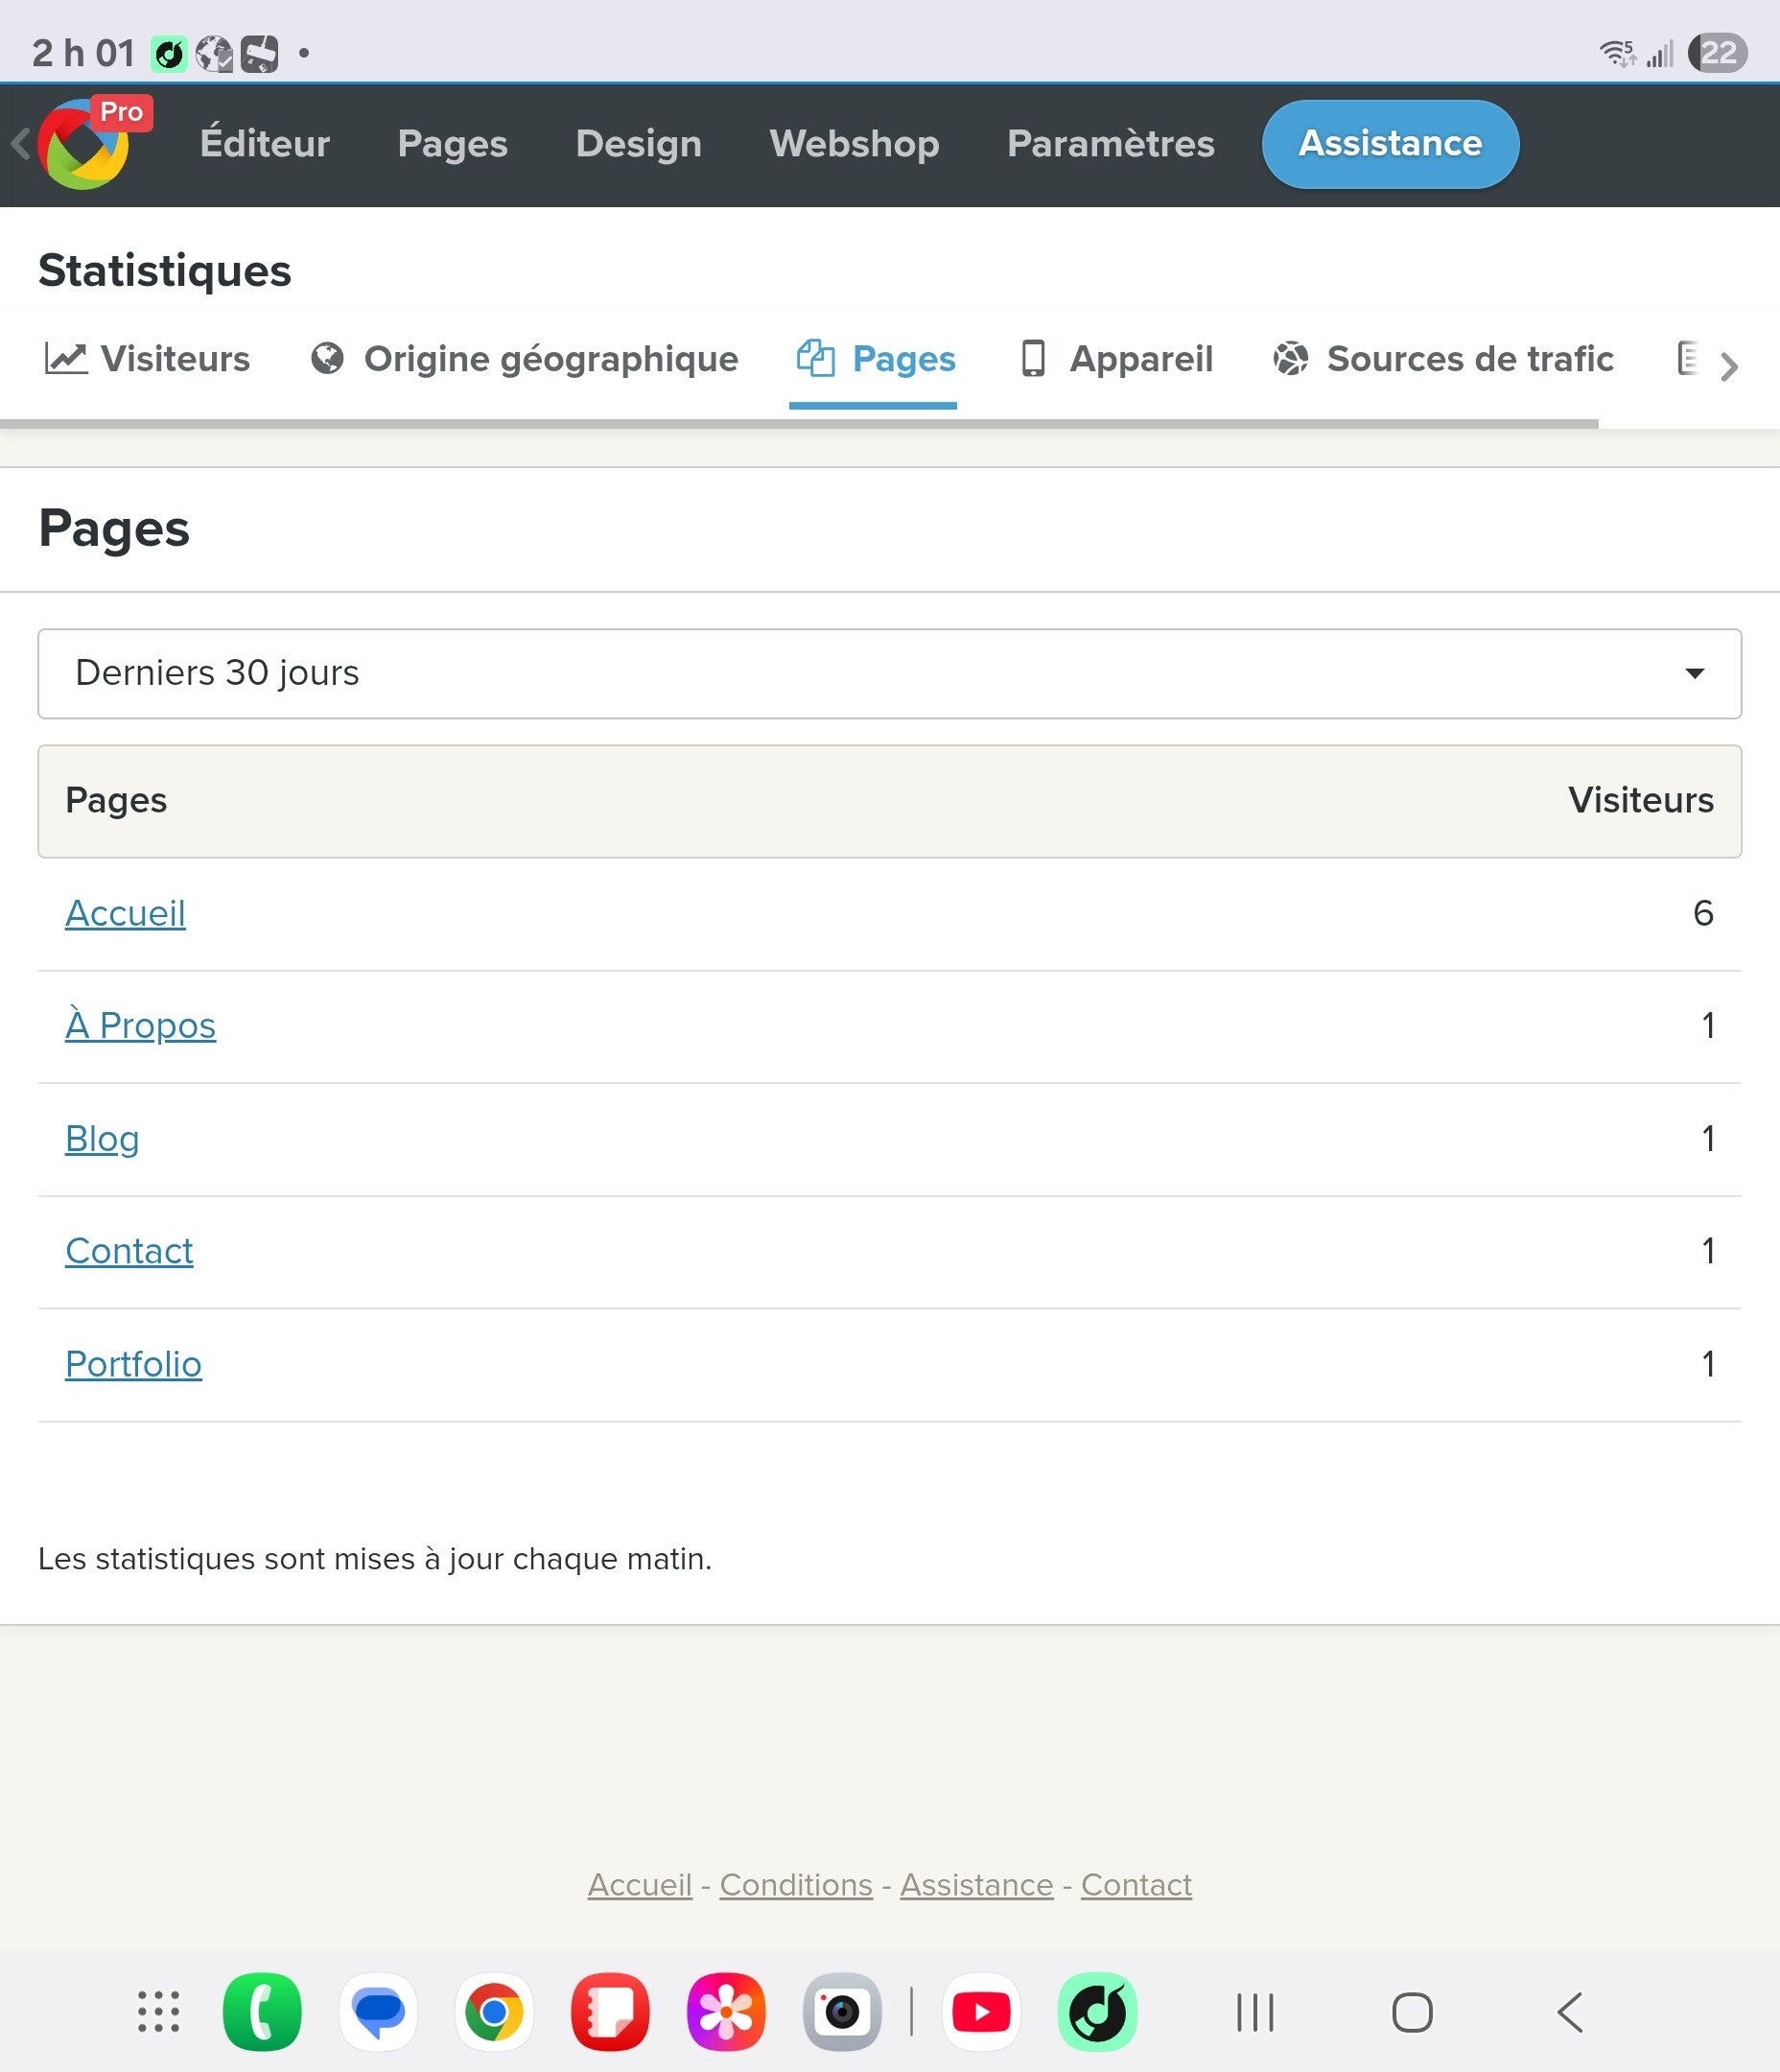Open the app drawer grid icon
This screenshot has width=1780, height=2072.
click(x=158, y=2012)
